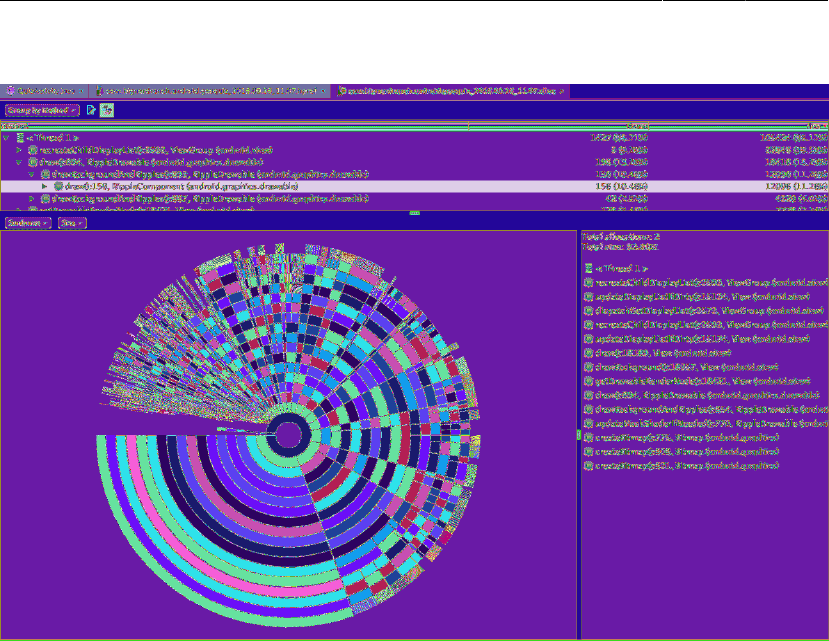Click the method icon beside updateMaskShaderIfNeeded
Image resolution: width=829 pixels, height=641 pixels.
pos(588,424)
